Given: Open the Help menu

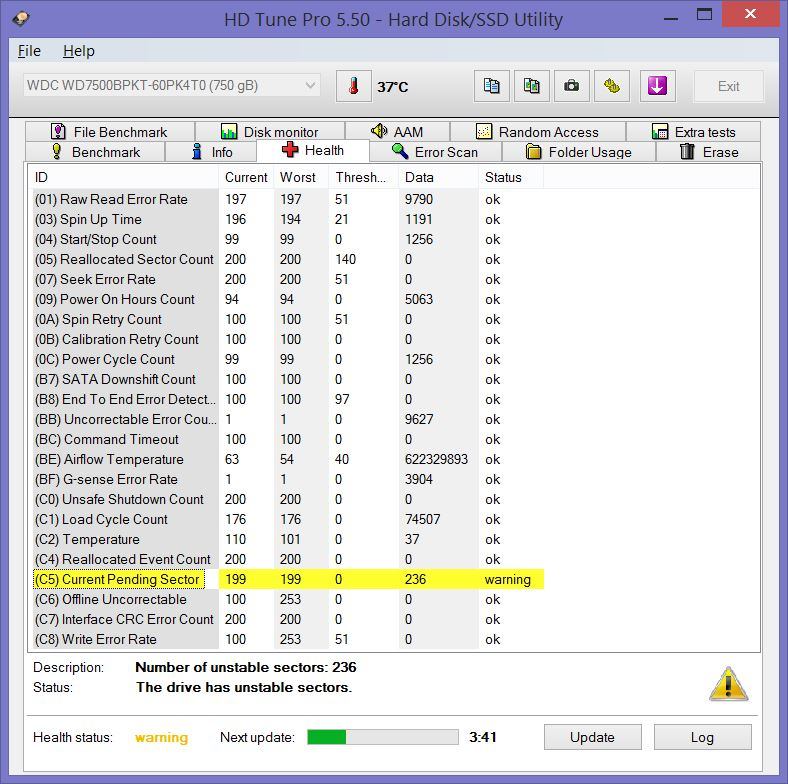Looking at the screenshot, I should click(78, 51).
